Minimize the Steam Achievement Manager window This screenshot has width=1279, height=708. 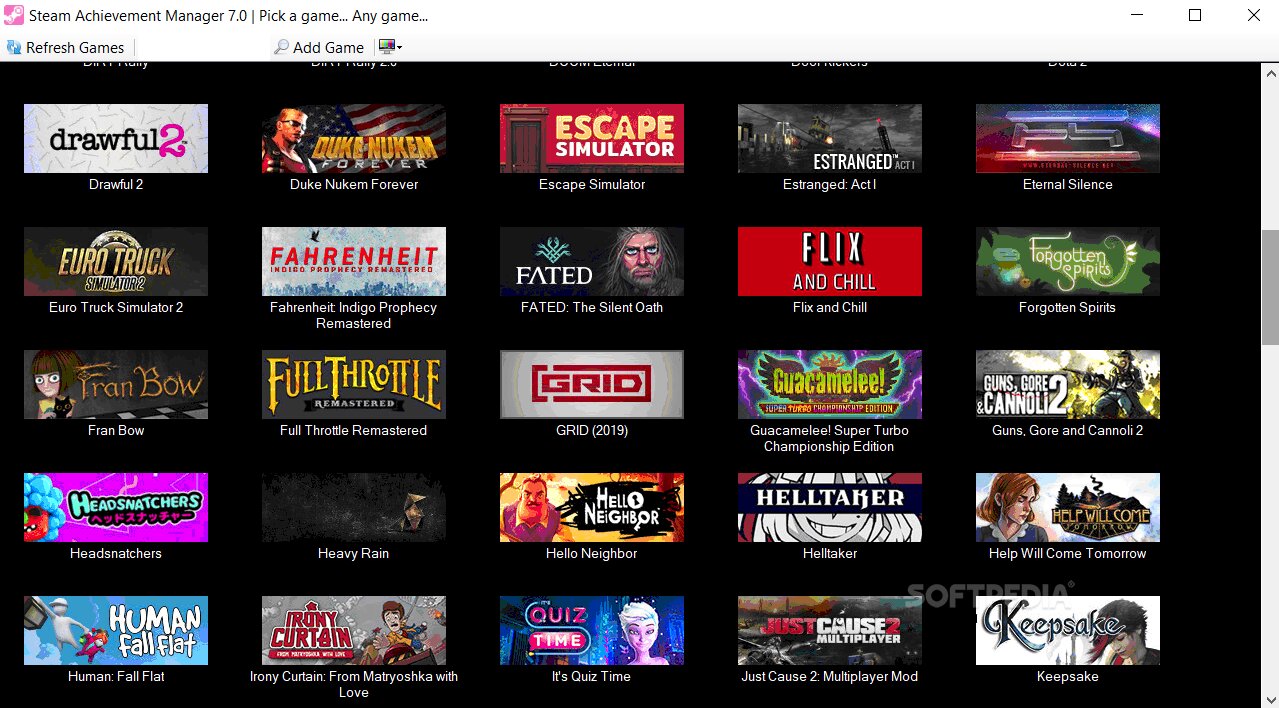pos(1136,16)
